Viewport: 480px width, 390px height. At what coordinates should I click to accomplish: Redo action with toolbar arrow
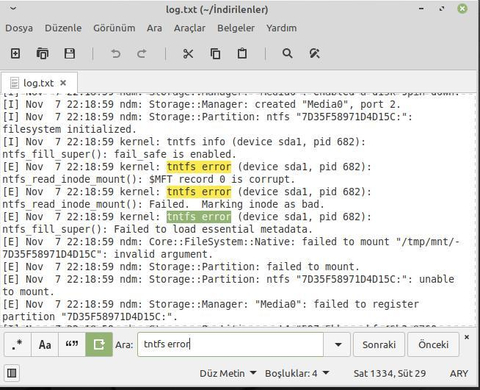(x=142, y=54)
